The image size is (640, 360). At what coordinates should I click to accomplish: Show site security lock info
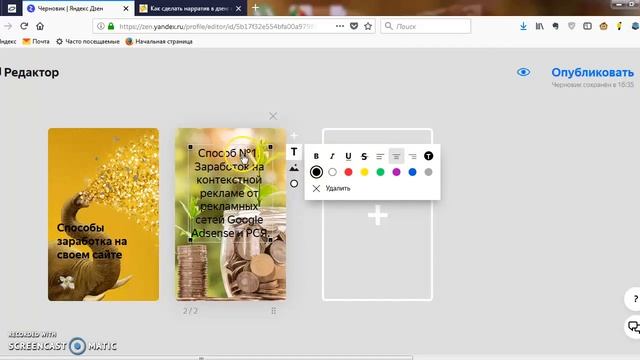point(111,26)
